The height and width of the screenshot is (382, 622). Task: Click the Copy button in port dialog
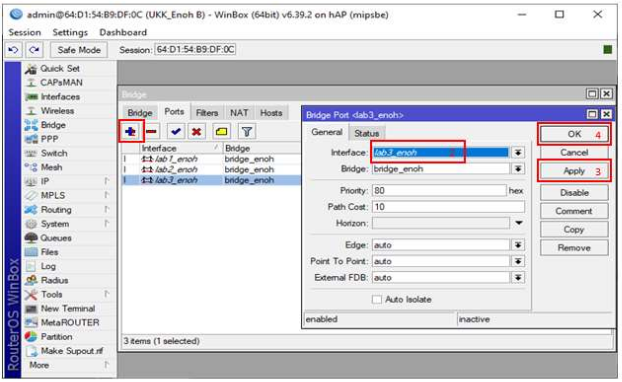pos(574,230)
